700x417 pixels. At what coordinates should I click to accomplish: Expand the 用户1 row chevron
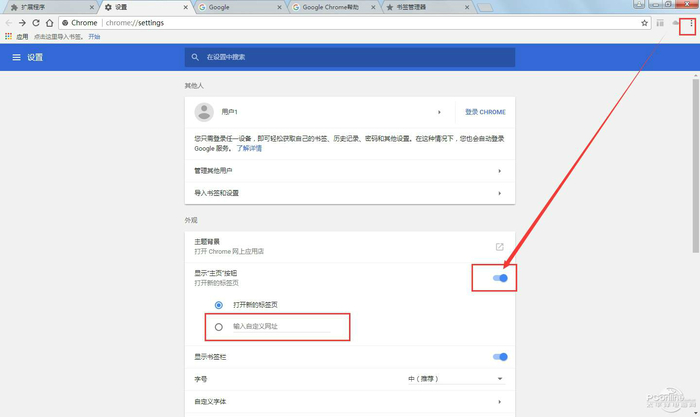(x=439, y=112)
